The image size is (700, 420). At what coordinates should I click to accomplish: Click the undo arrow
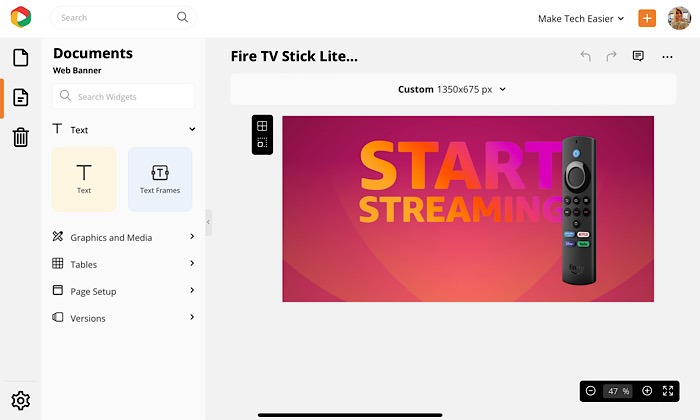point(586,56)
